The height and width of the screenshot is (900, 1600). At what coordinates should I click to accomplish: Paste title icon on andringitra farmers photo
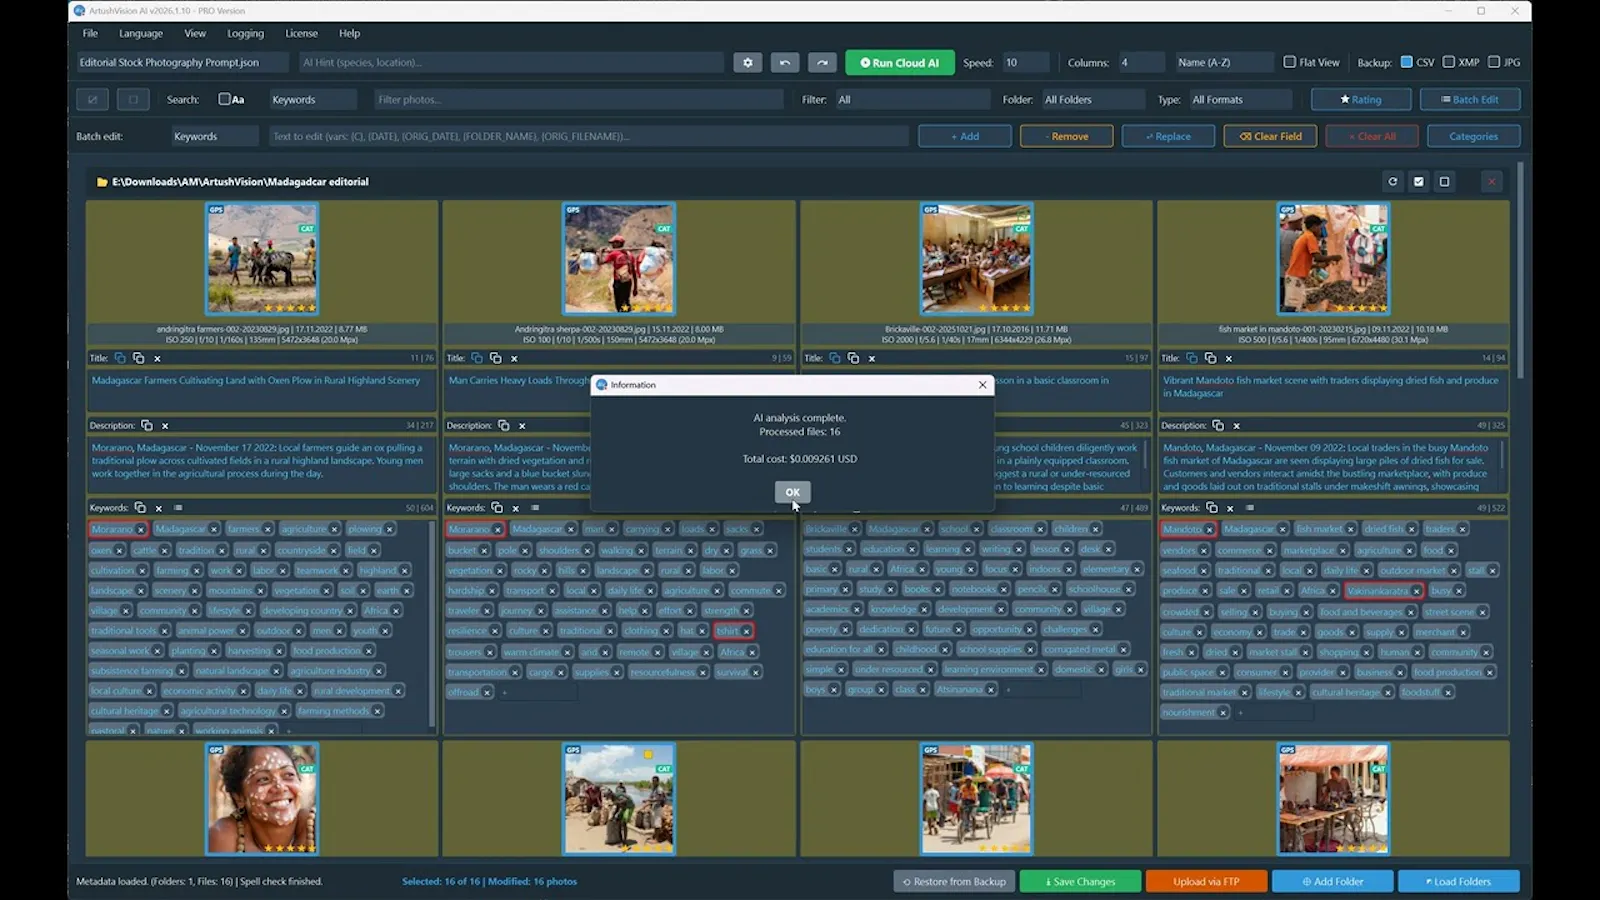pos(138,358)
